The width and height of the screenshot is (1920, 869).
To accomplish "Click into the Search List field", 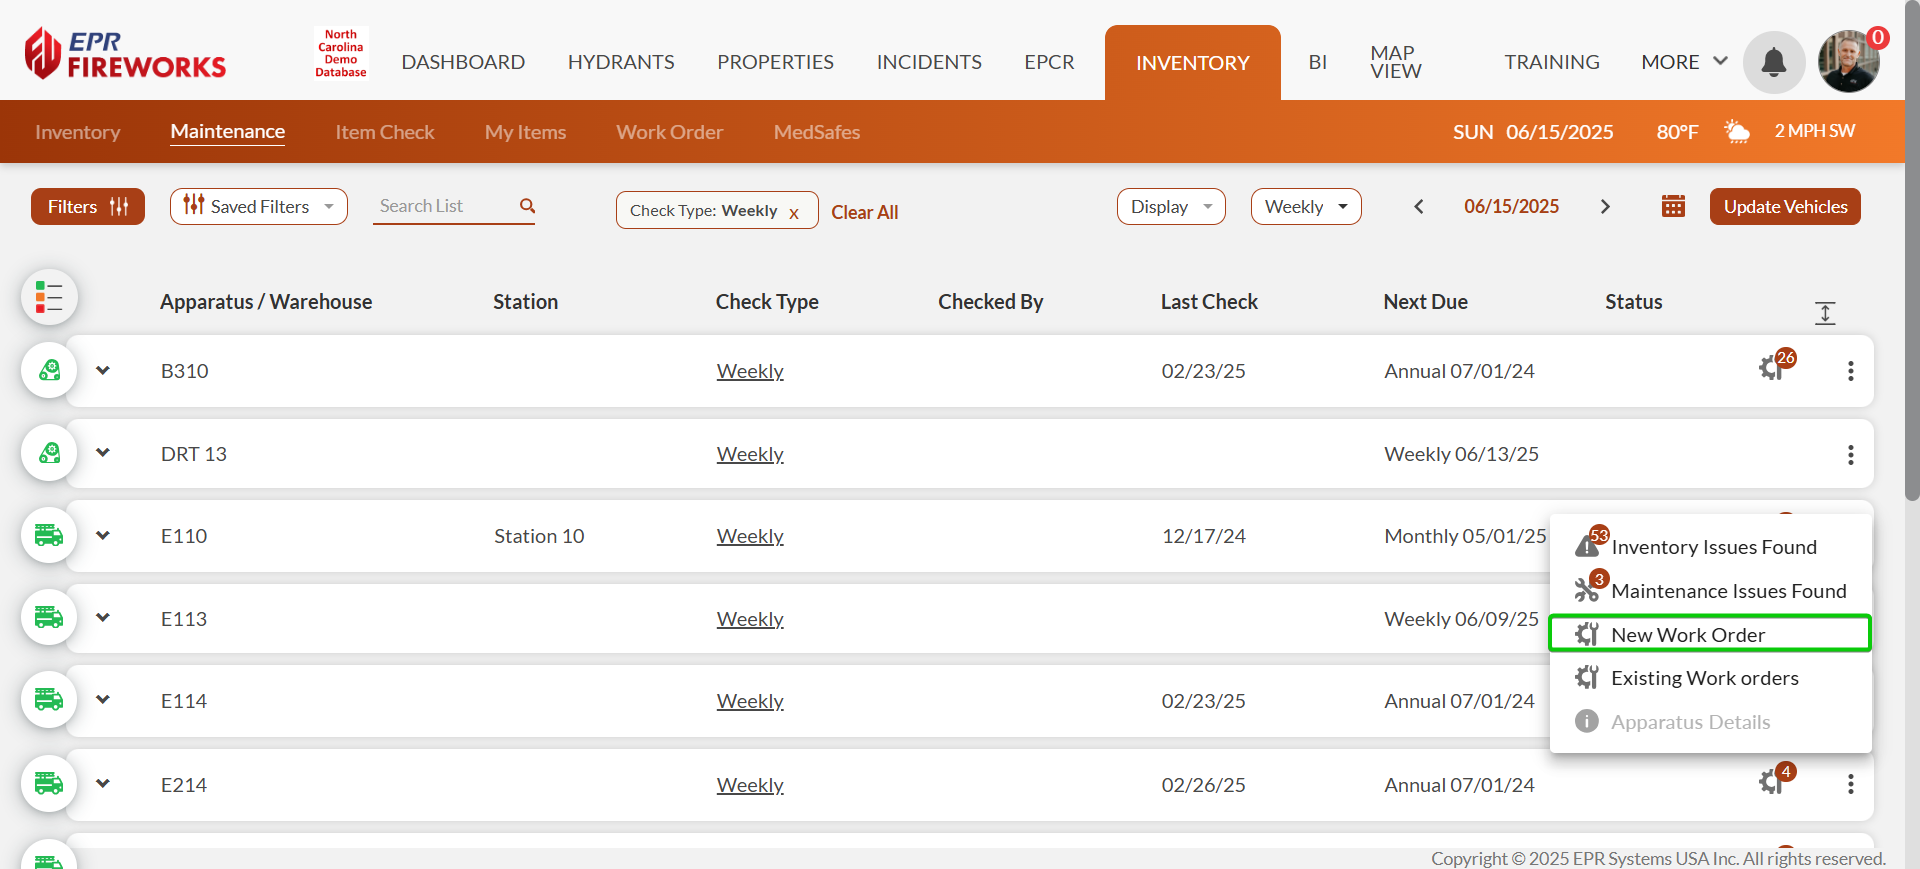I will (443, 206).
